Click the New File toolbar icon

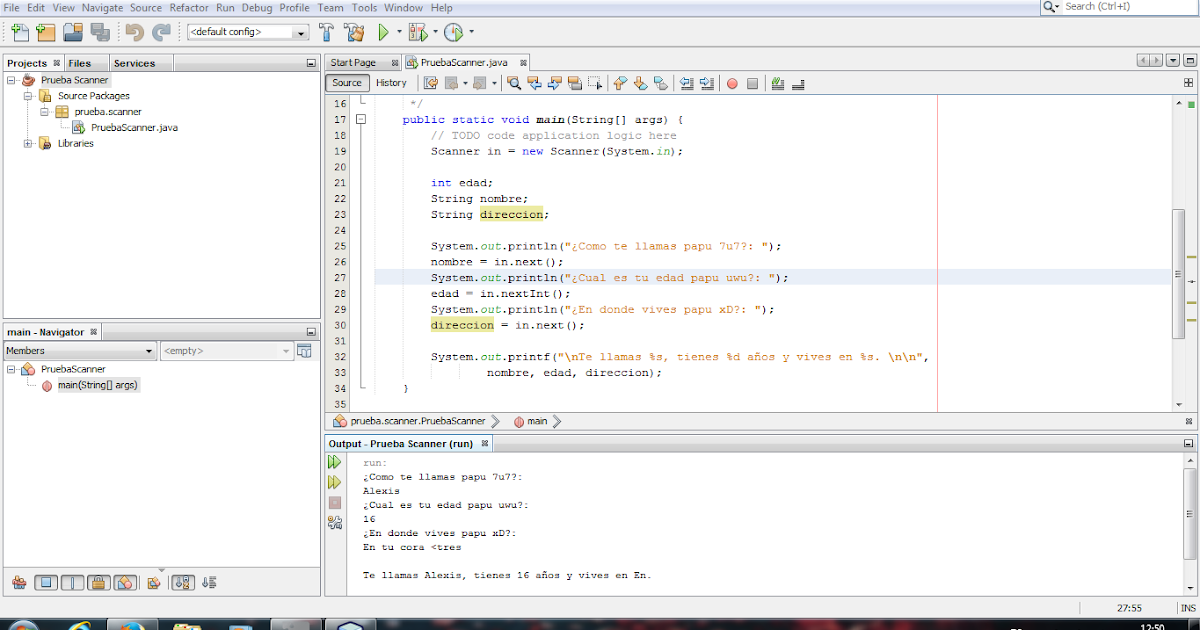19,32
